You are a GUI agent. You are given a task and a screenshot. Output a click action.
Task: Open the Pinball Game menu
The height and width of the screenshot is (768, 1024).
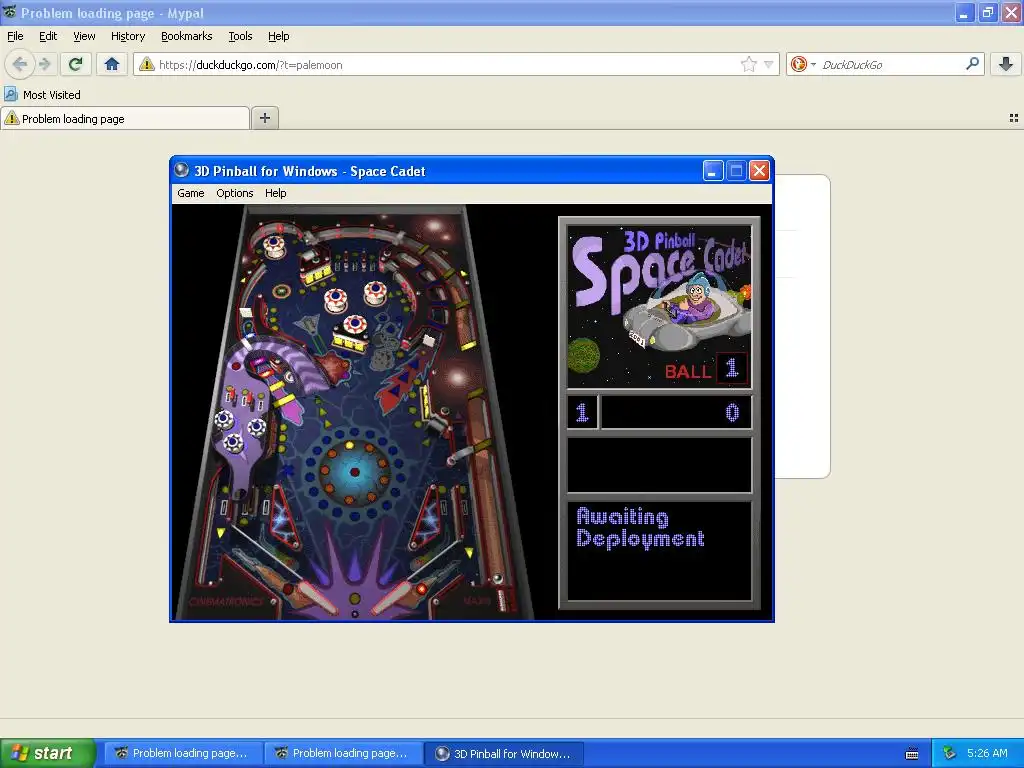pyautogui.click(x=191, y=193)
